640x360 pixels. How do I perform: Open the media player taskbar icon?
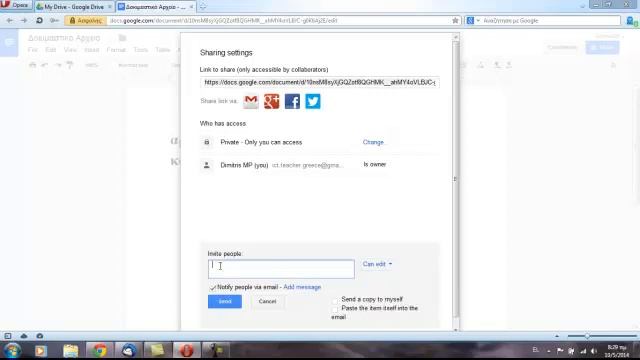[41, 351]
